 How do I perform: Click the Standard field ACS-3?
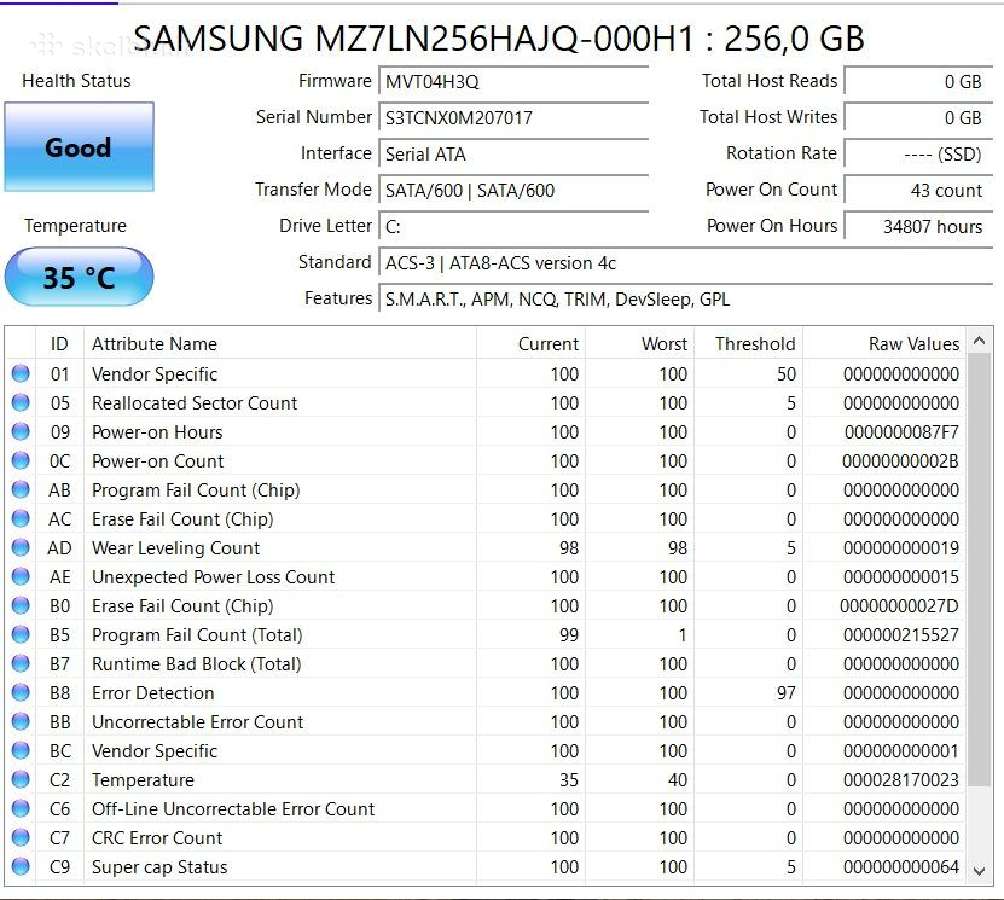point(686,263)
